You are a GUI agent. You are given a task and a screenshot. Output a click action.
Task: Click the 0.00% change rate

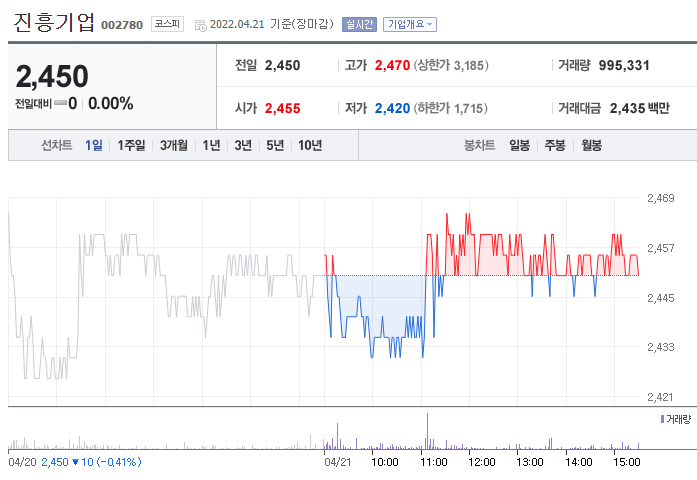pyautogui.click(x=111, y=104)
